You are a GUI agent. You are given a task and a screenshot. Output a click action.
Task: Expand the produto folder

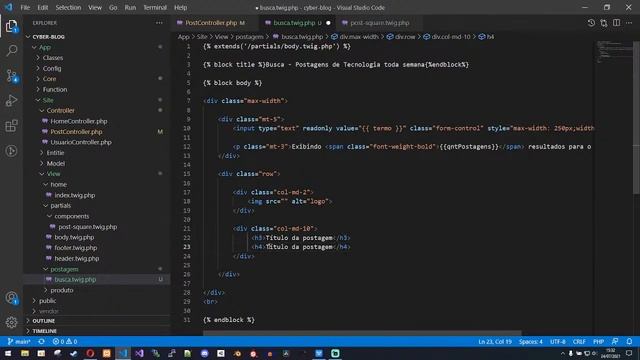[x=62, y=290]
